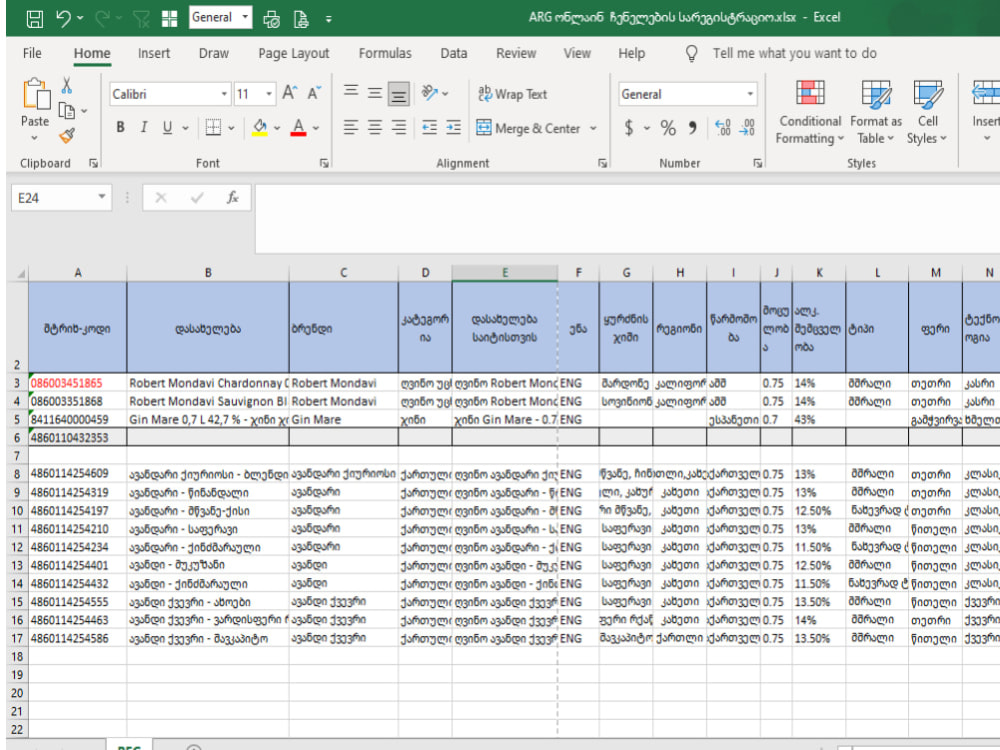The width and height of the screenshot is (1000, 750).
Task: Click the Save icon in quick access toolbar
Action: click(x=34, y=18)
